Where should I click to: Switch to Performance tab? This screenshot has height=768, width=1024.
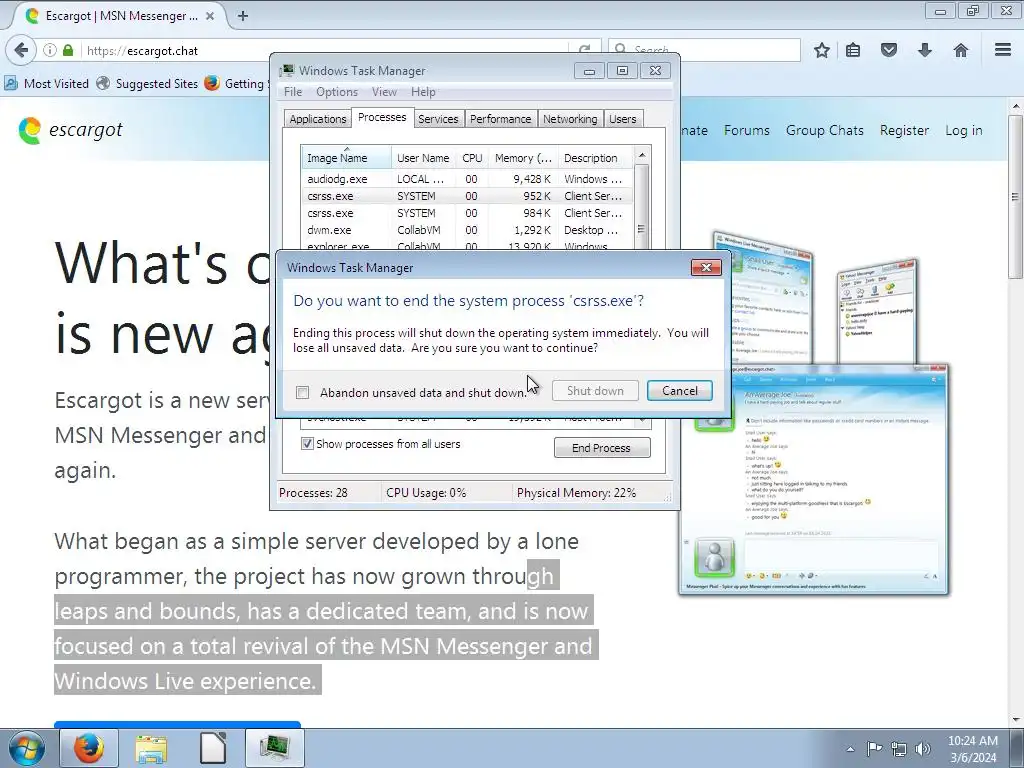tap(500, 119)
